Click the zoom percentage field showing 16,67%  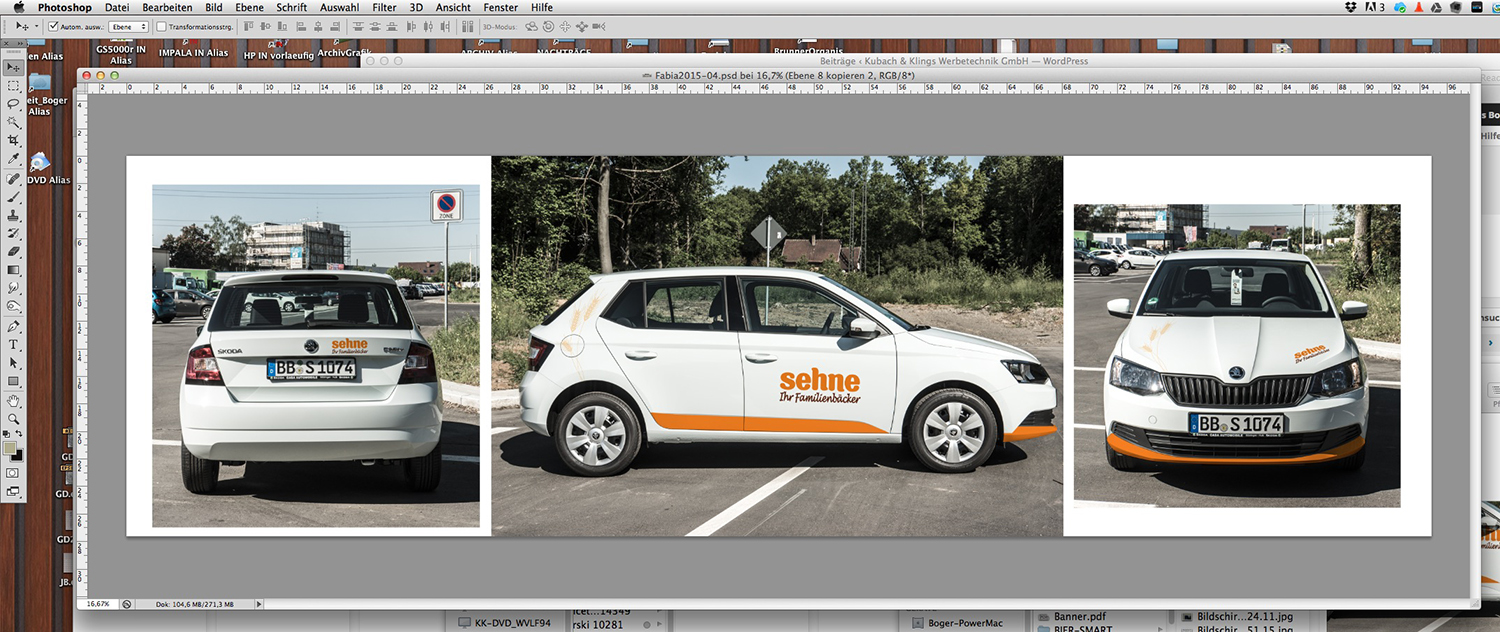tap(98, 604)
